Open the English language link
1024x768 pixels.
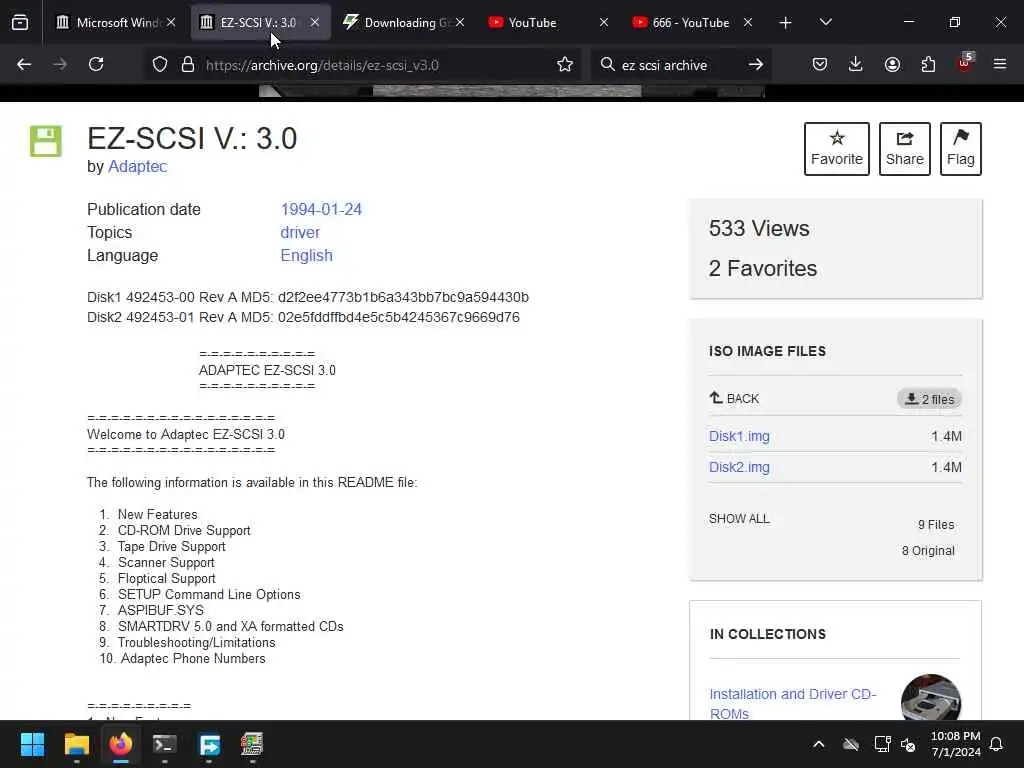306,255
